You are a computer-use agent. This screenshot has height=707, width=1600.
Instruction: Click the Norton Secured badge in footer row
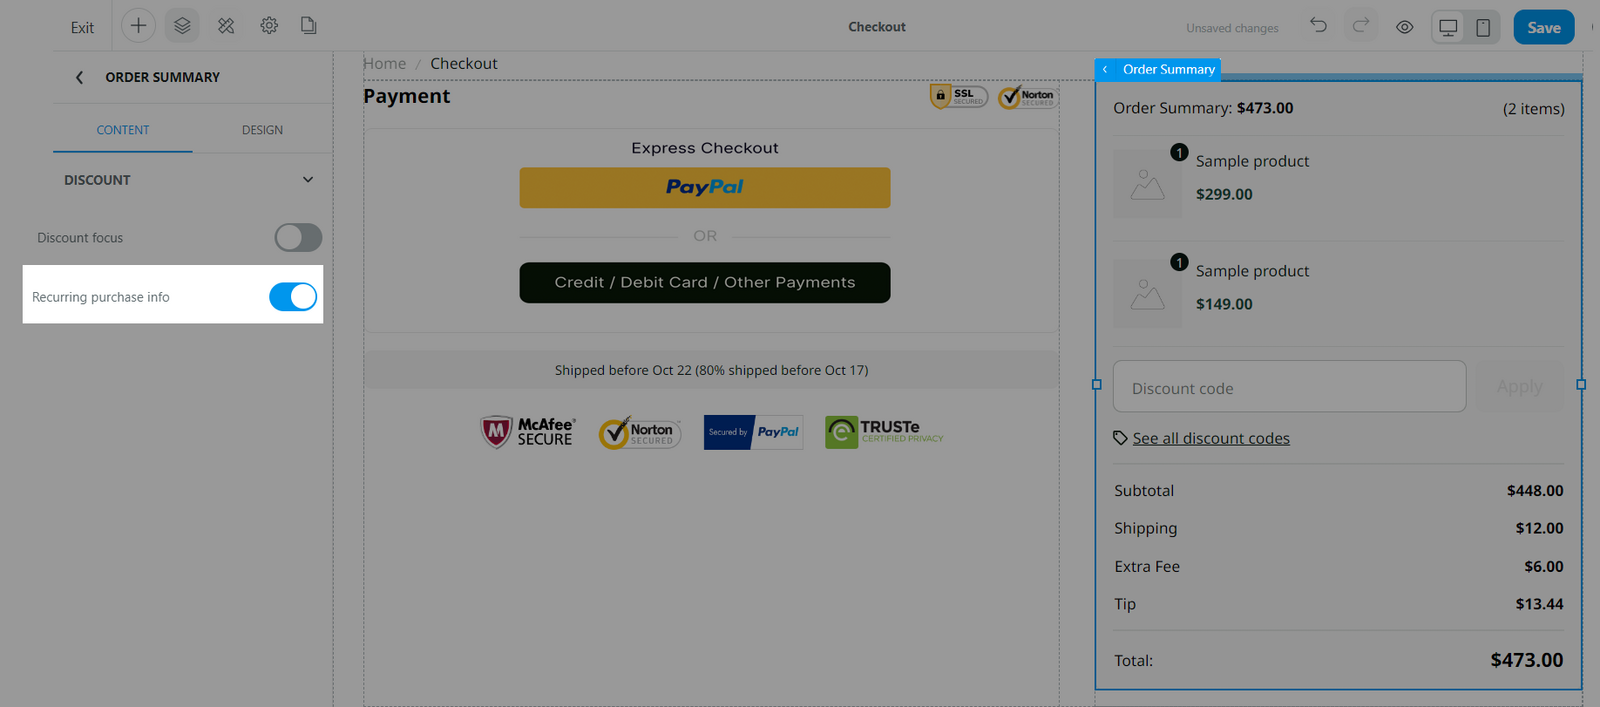(640, 432)
